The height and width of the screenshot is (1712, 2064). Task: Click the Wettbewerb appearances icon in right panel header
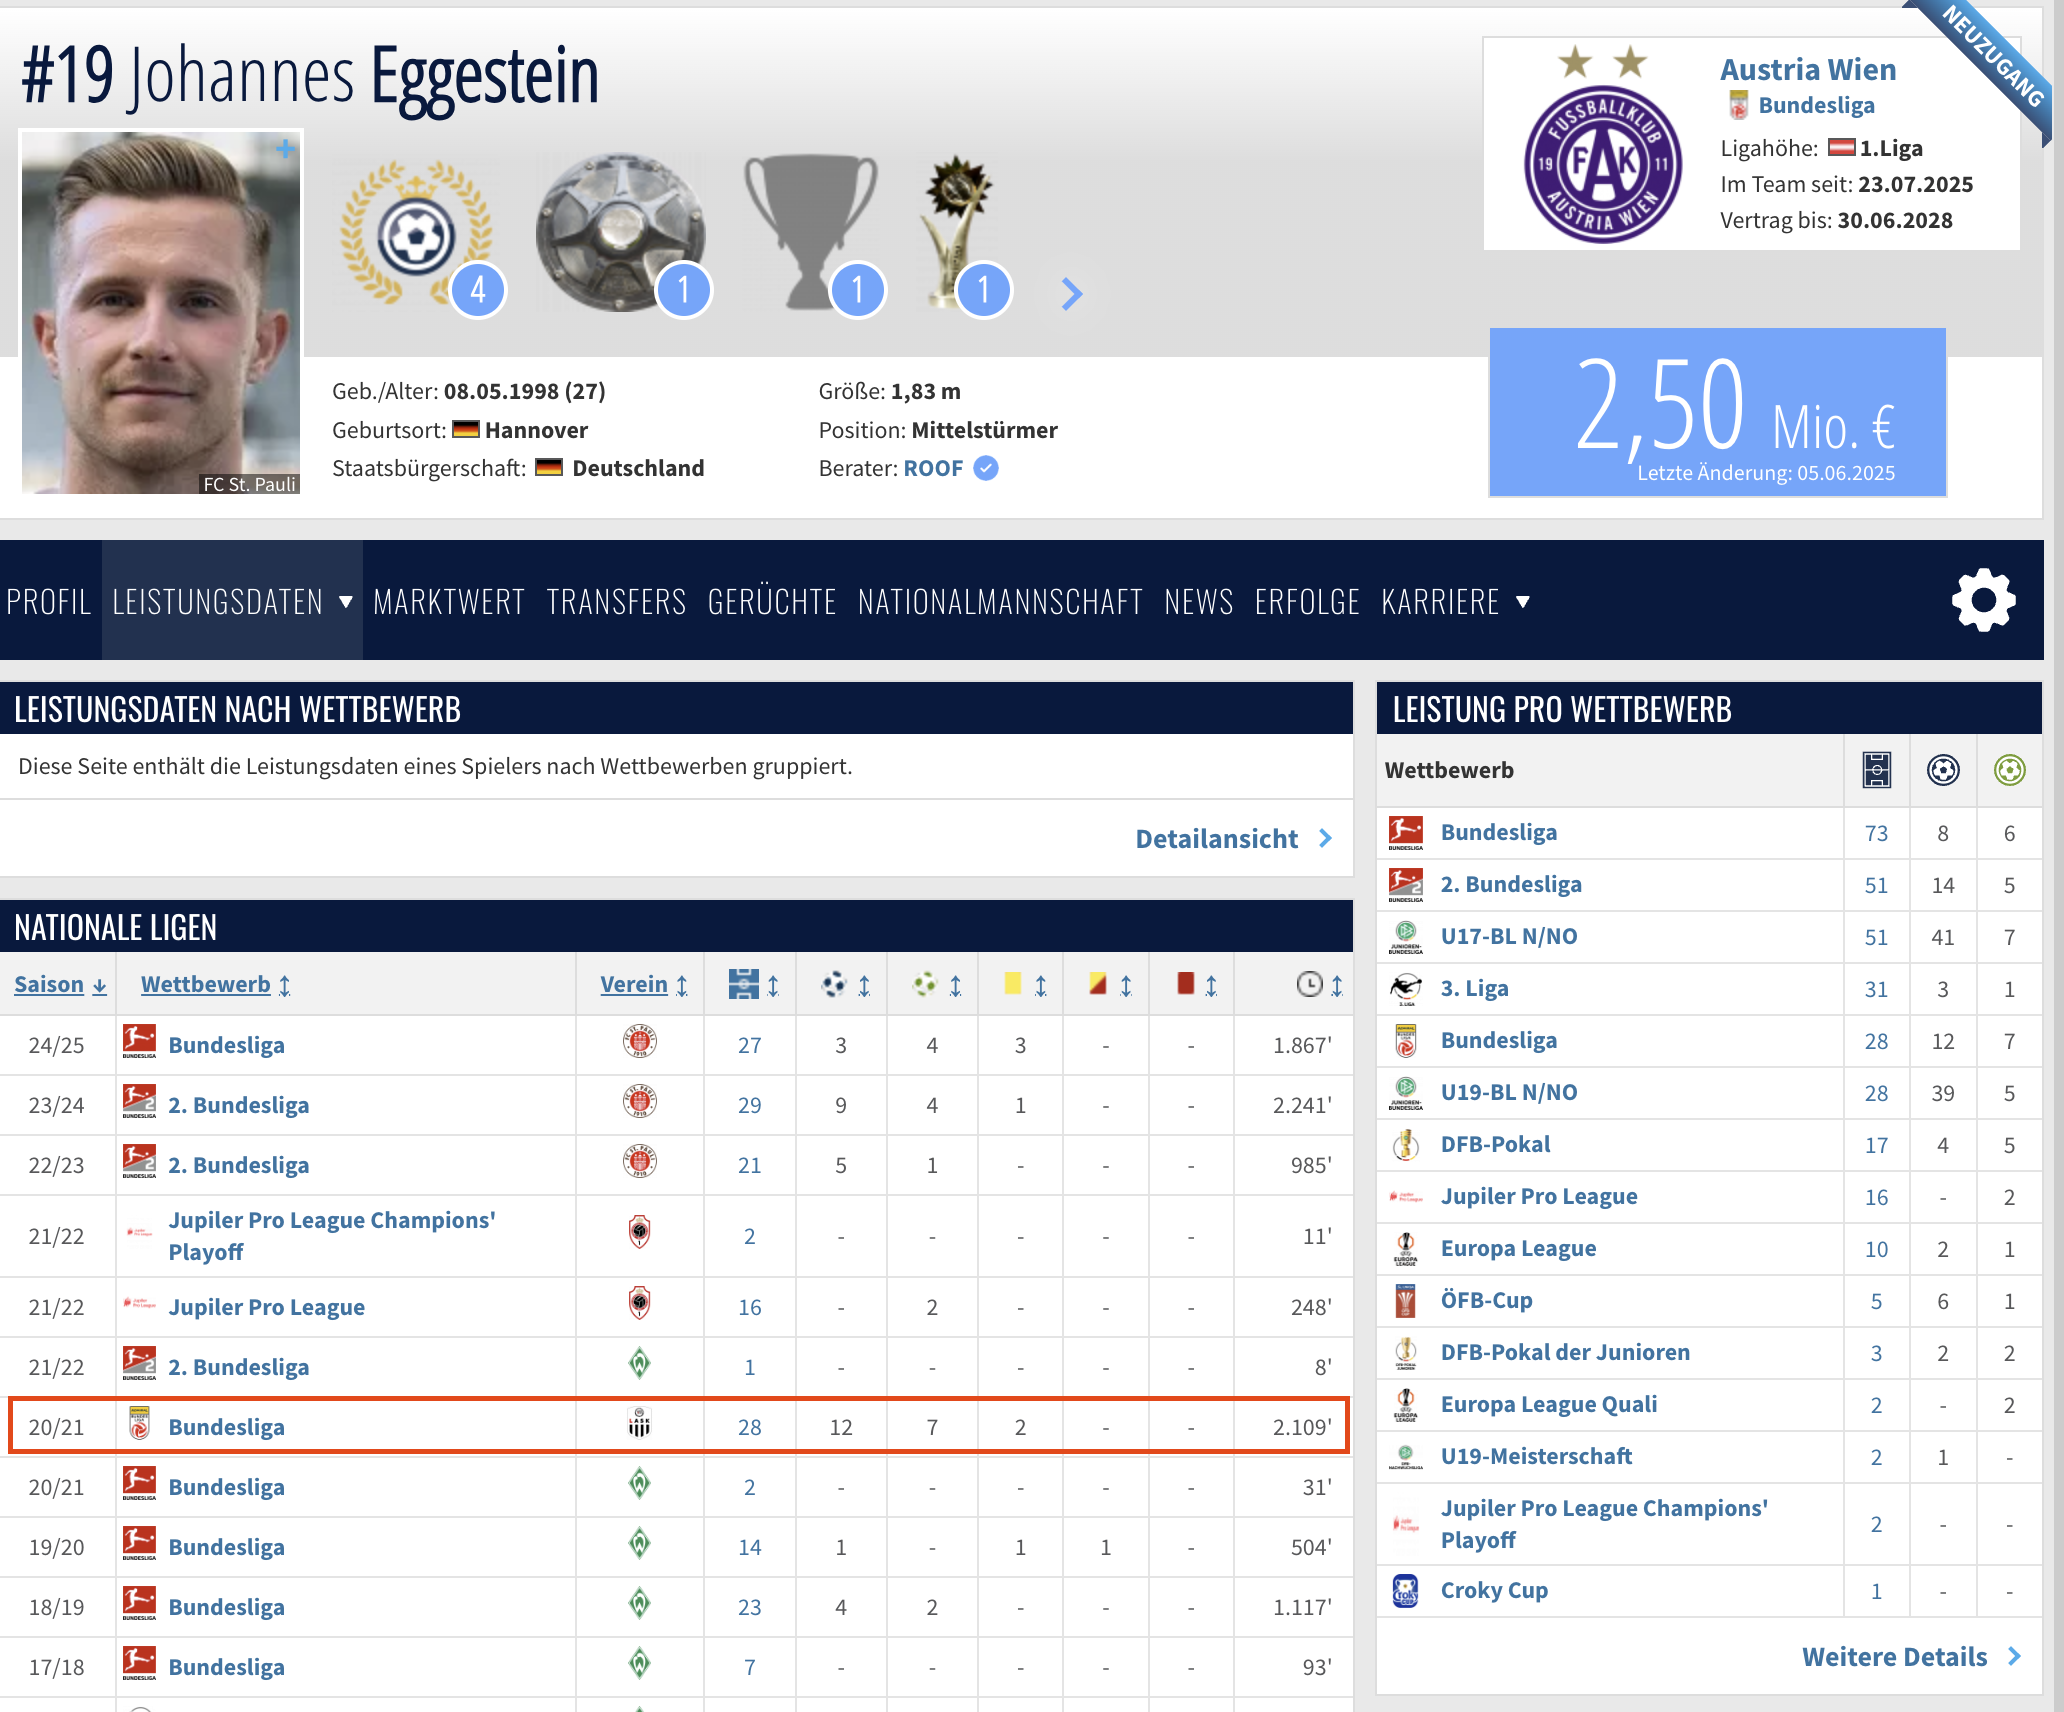pos(1877,770)
